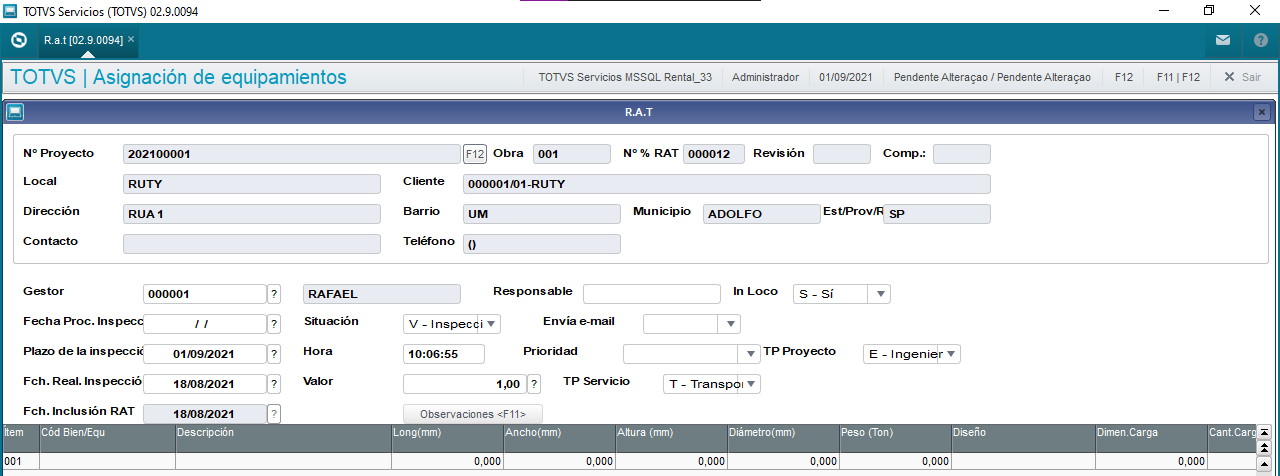
Task: Close the inner R.A.T window
Action: pyautogui.click(x=1262, y=112)
